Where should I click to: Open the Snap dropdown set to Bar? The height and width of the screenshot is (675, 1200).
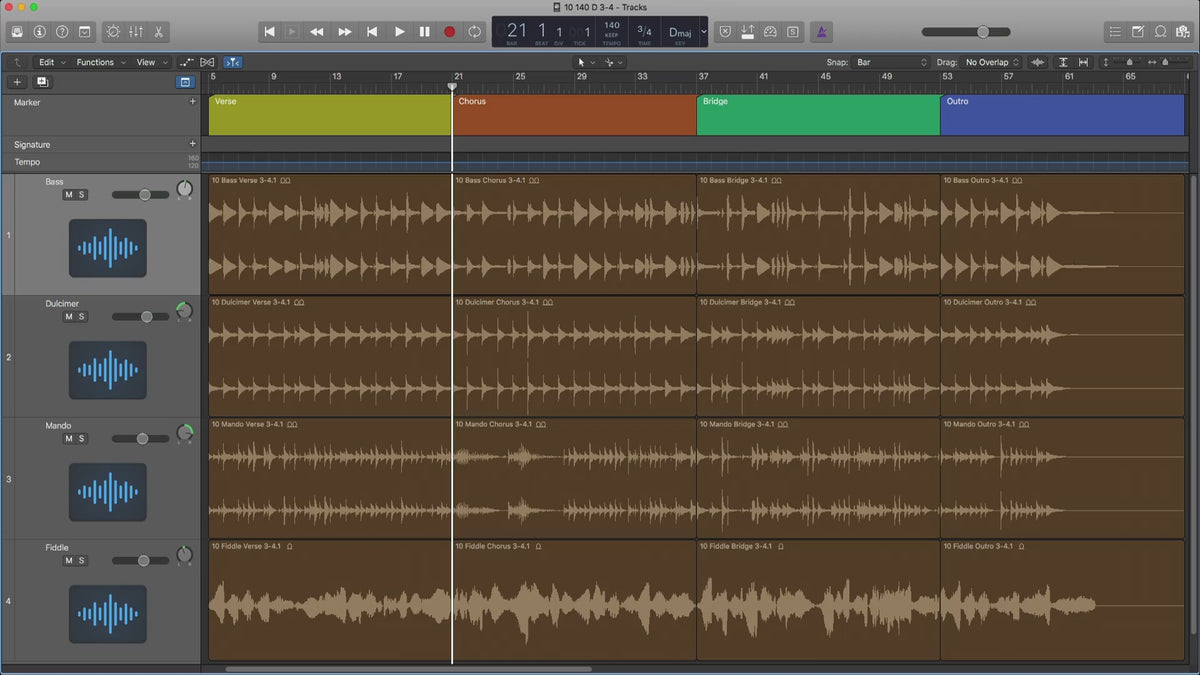point(891,62)
